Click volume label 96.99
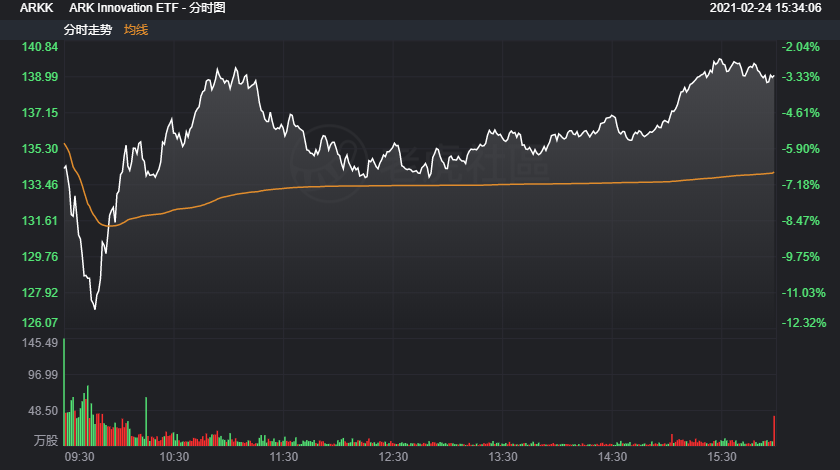Screen dimensions: 840x470 coord(43,375)
